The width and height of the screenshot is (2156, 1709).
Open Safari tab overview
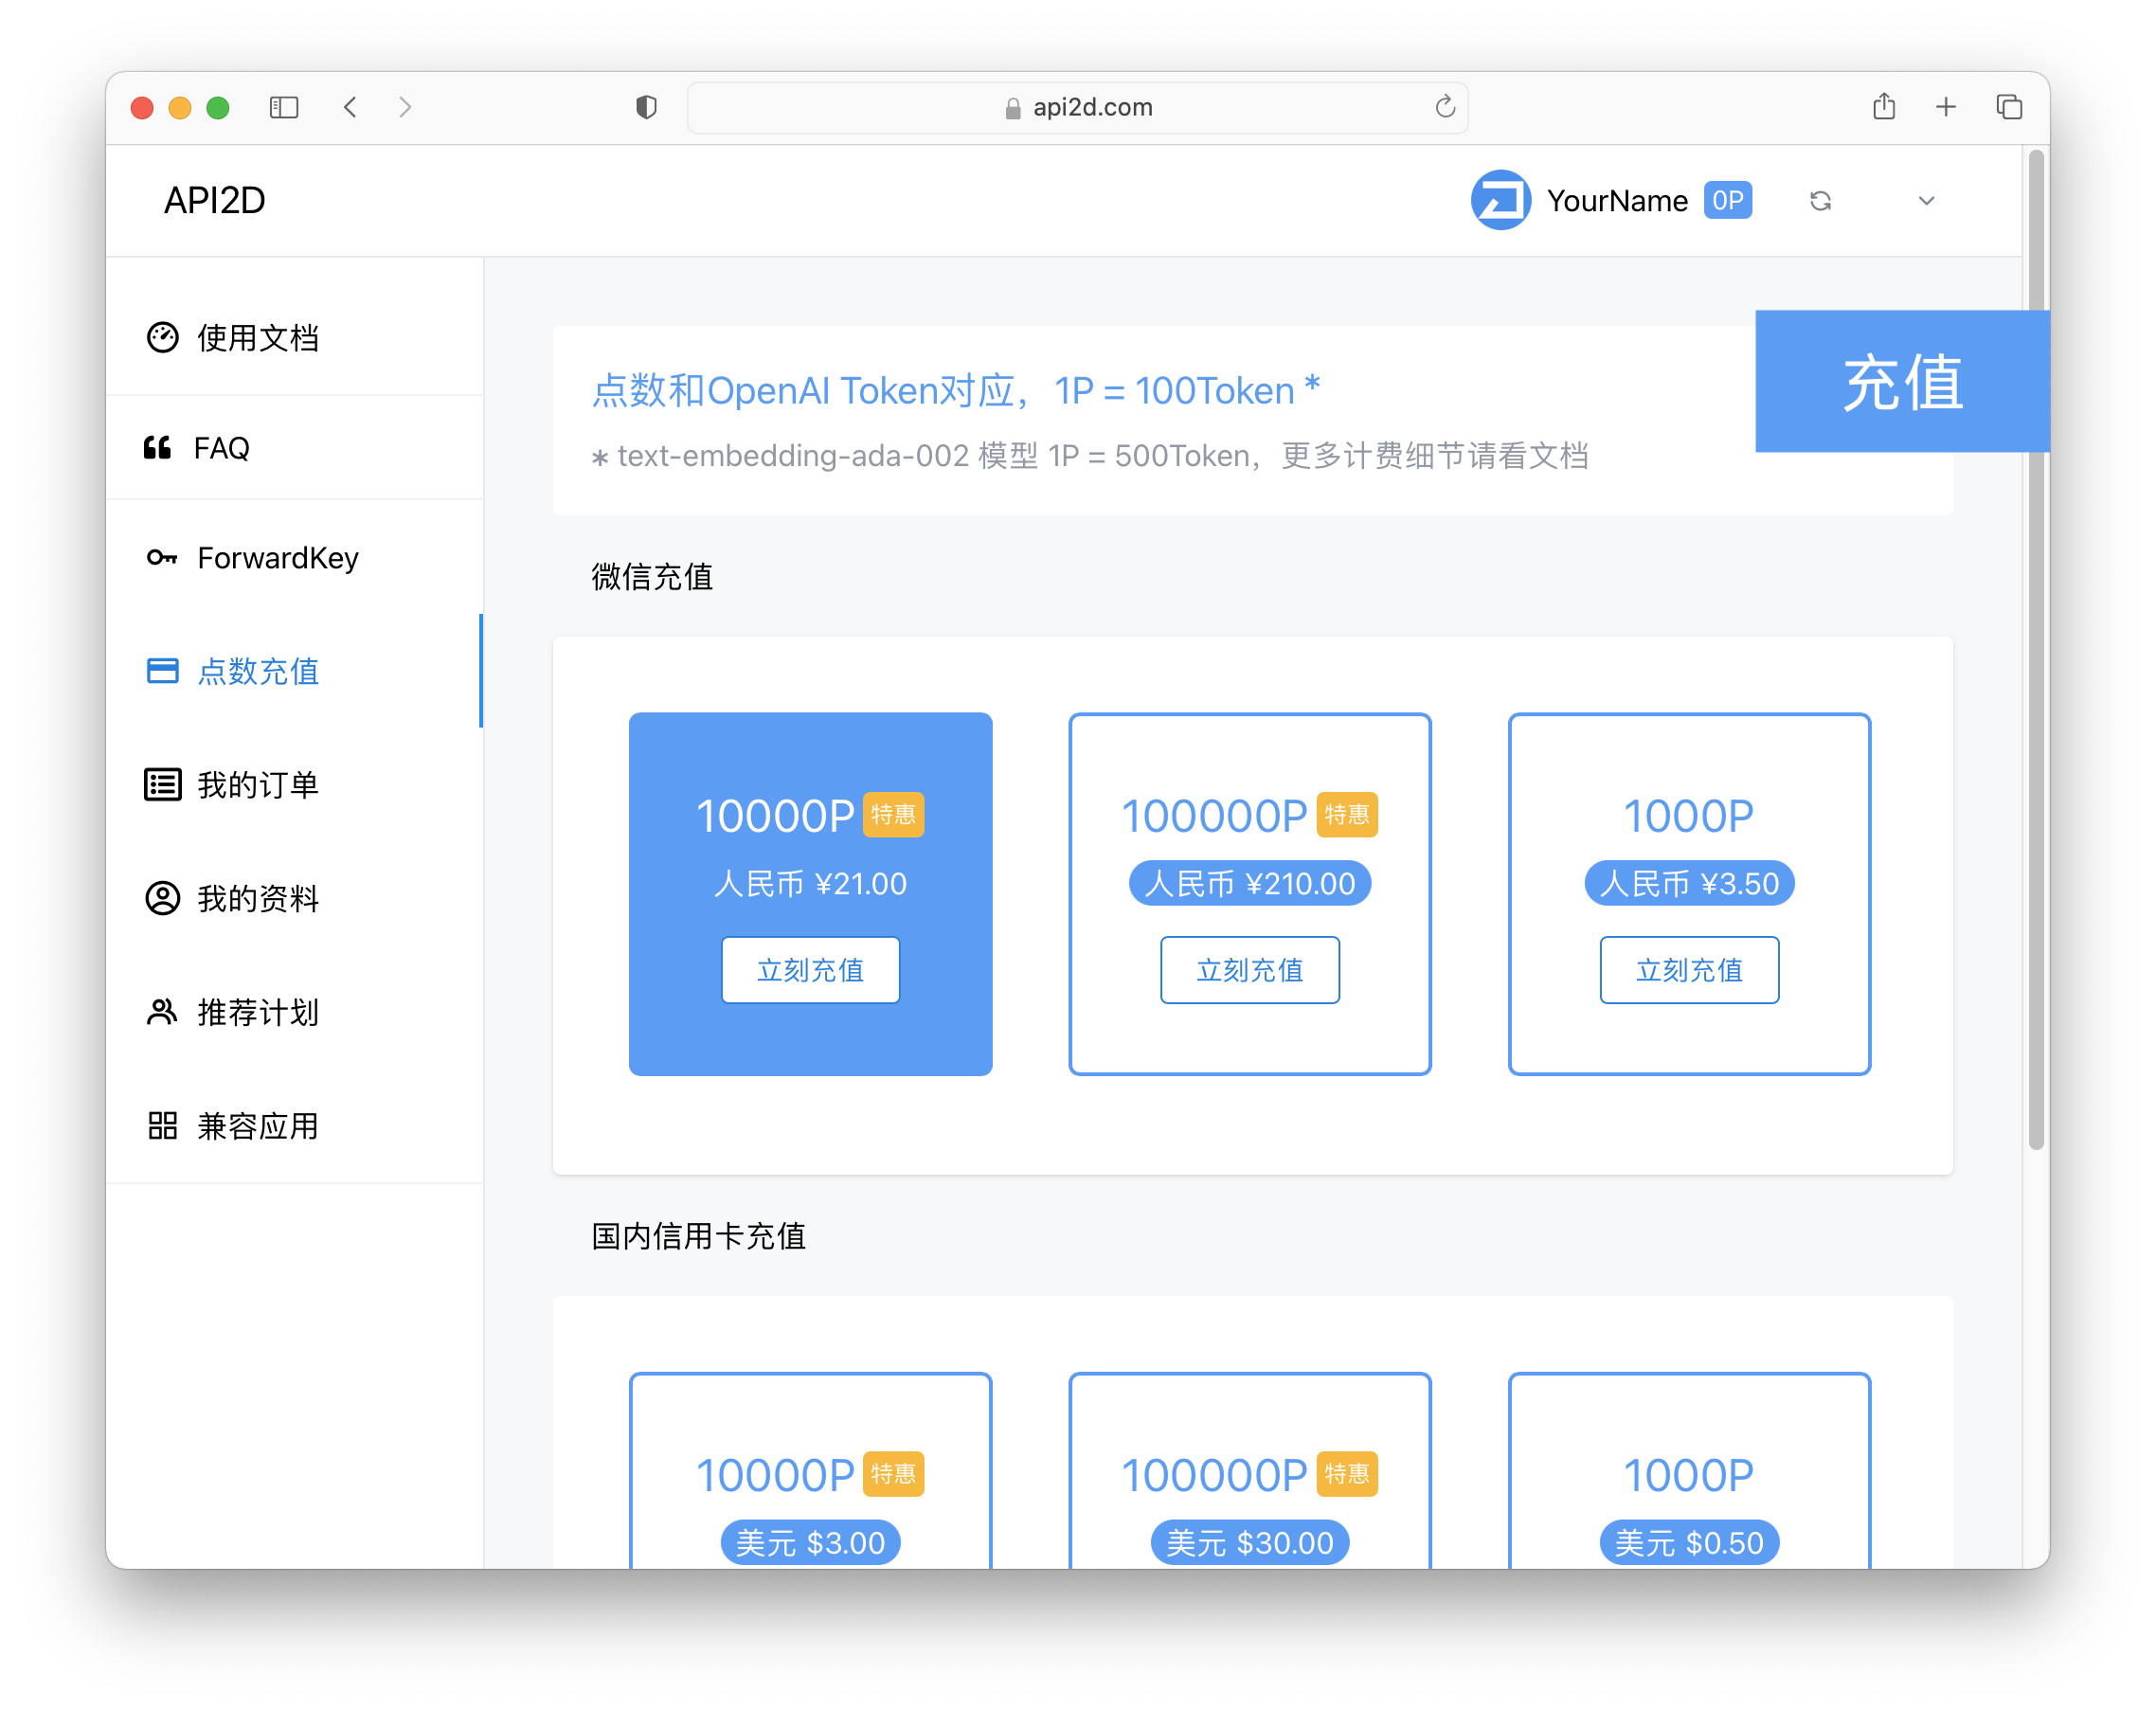click(x=2009, y=107)
